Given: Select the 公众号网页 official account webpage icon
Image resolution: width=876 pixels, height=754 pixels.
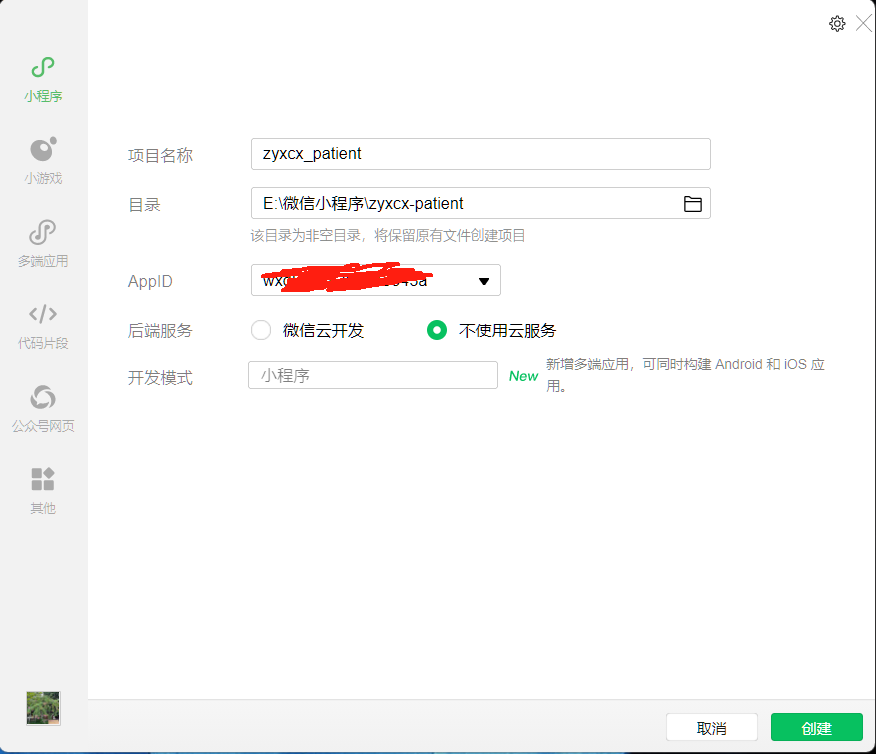Looking at the screenshot, I should pos(43,397).
